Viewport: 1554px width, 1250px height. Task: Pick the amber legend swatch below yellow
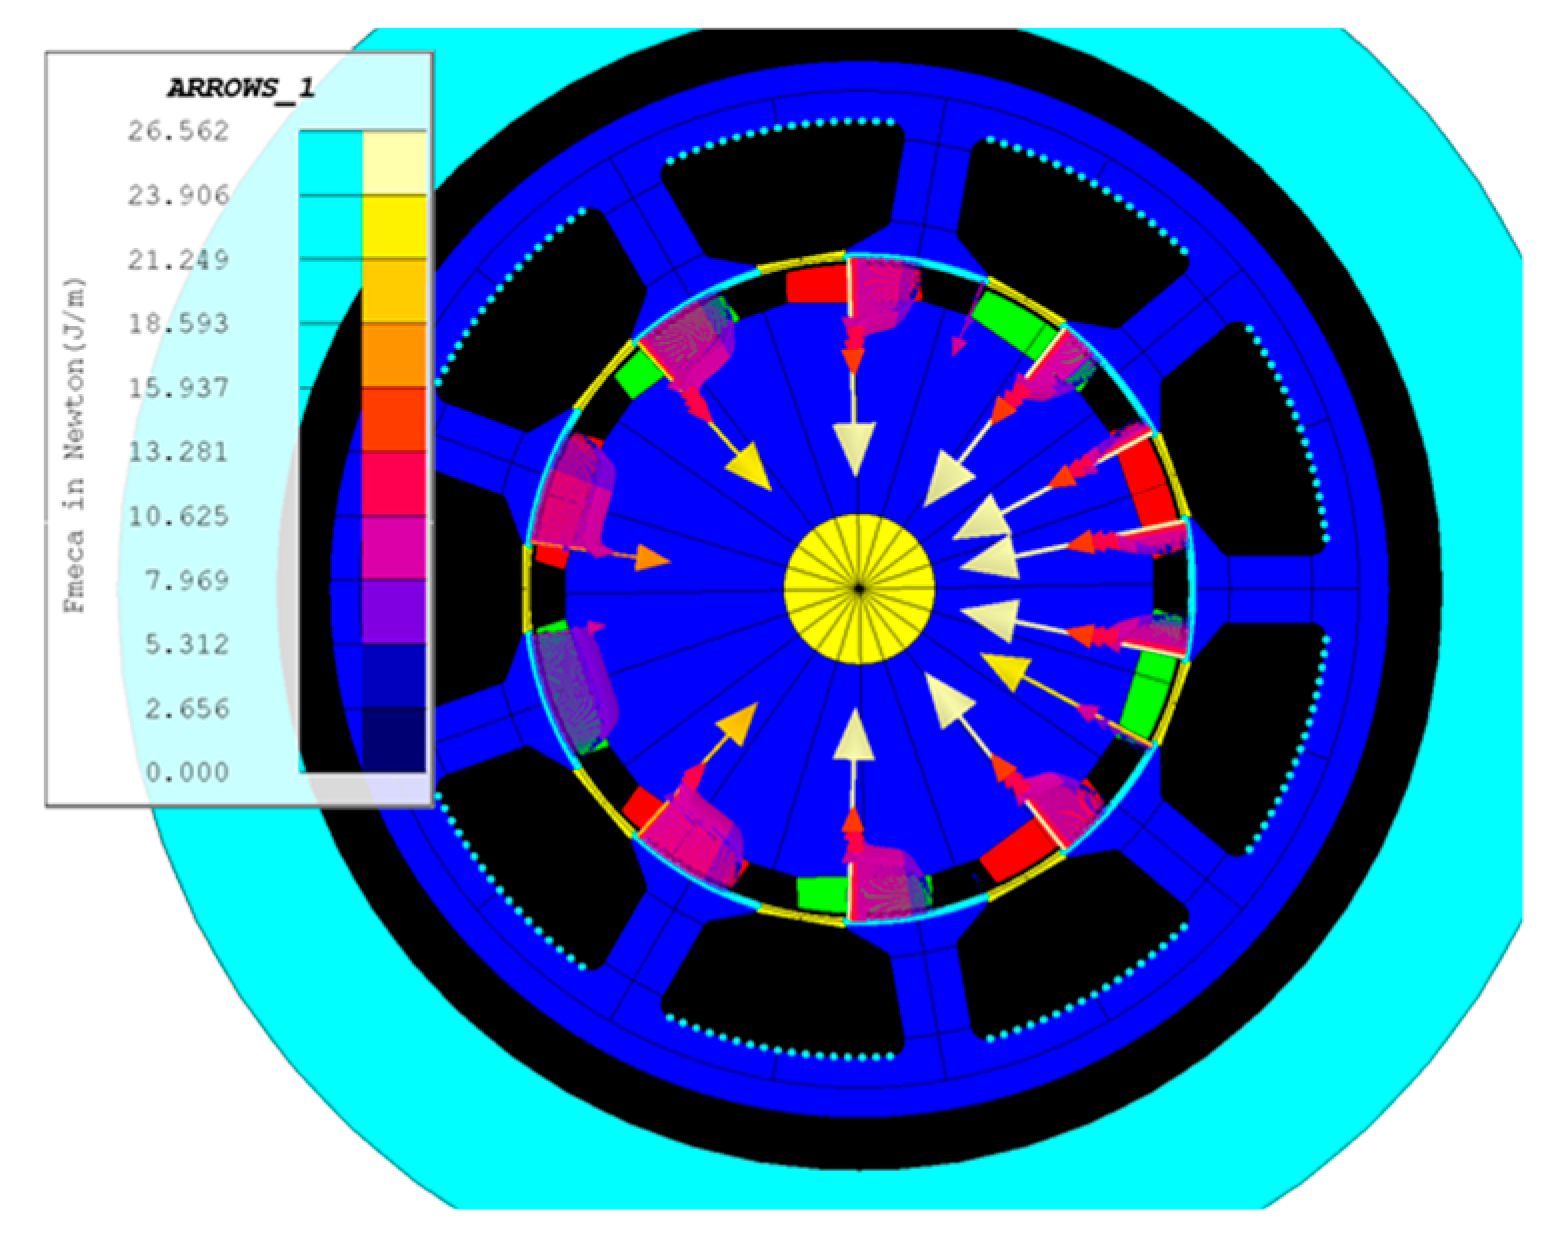pyautogui.click(x=394, y=291)
